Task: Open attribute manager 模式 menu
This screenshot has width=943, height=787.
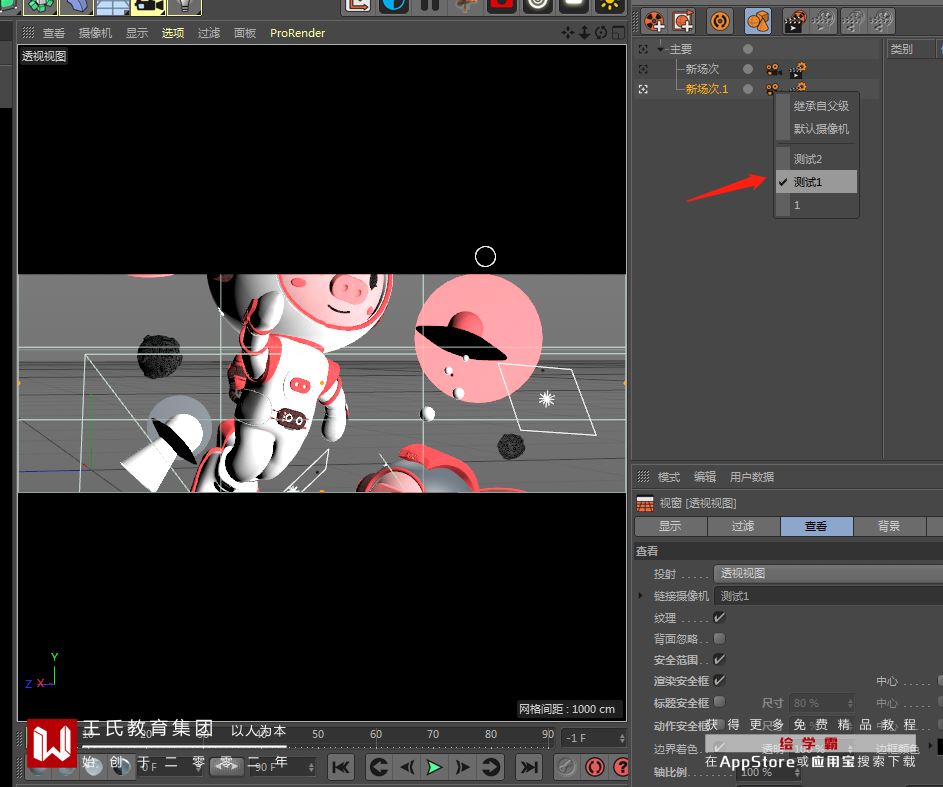Action: point(669,477)
